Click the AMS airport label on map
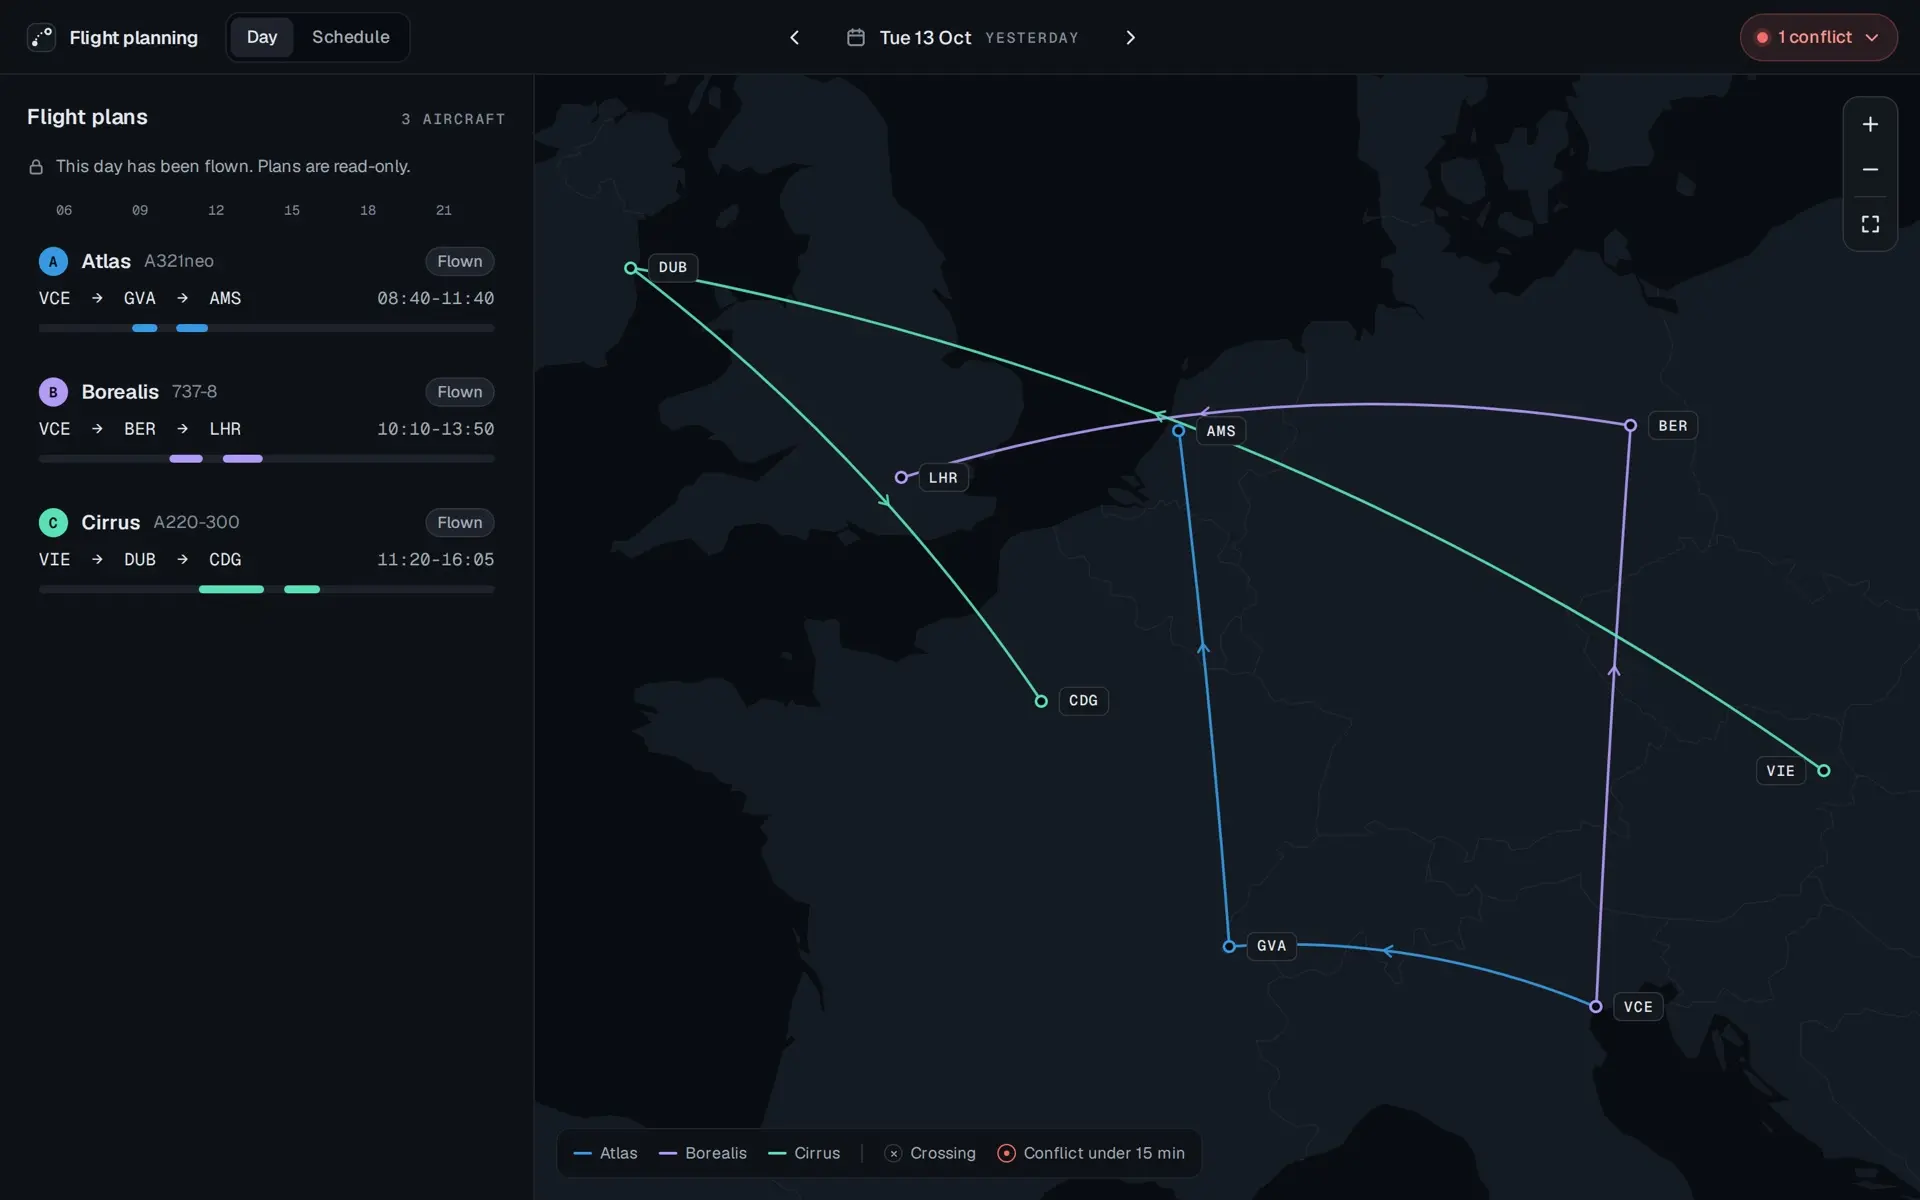The width and height of the screenshot is (1920, 1200). (x=1221, y=431)
